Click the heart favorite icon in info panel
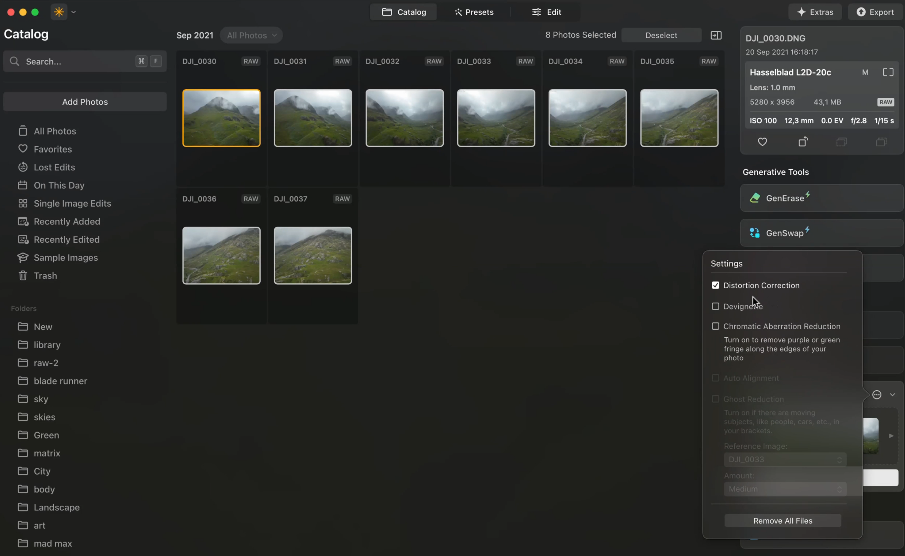Viewport: 905px width, 556px height. 762,143
